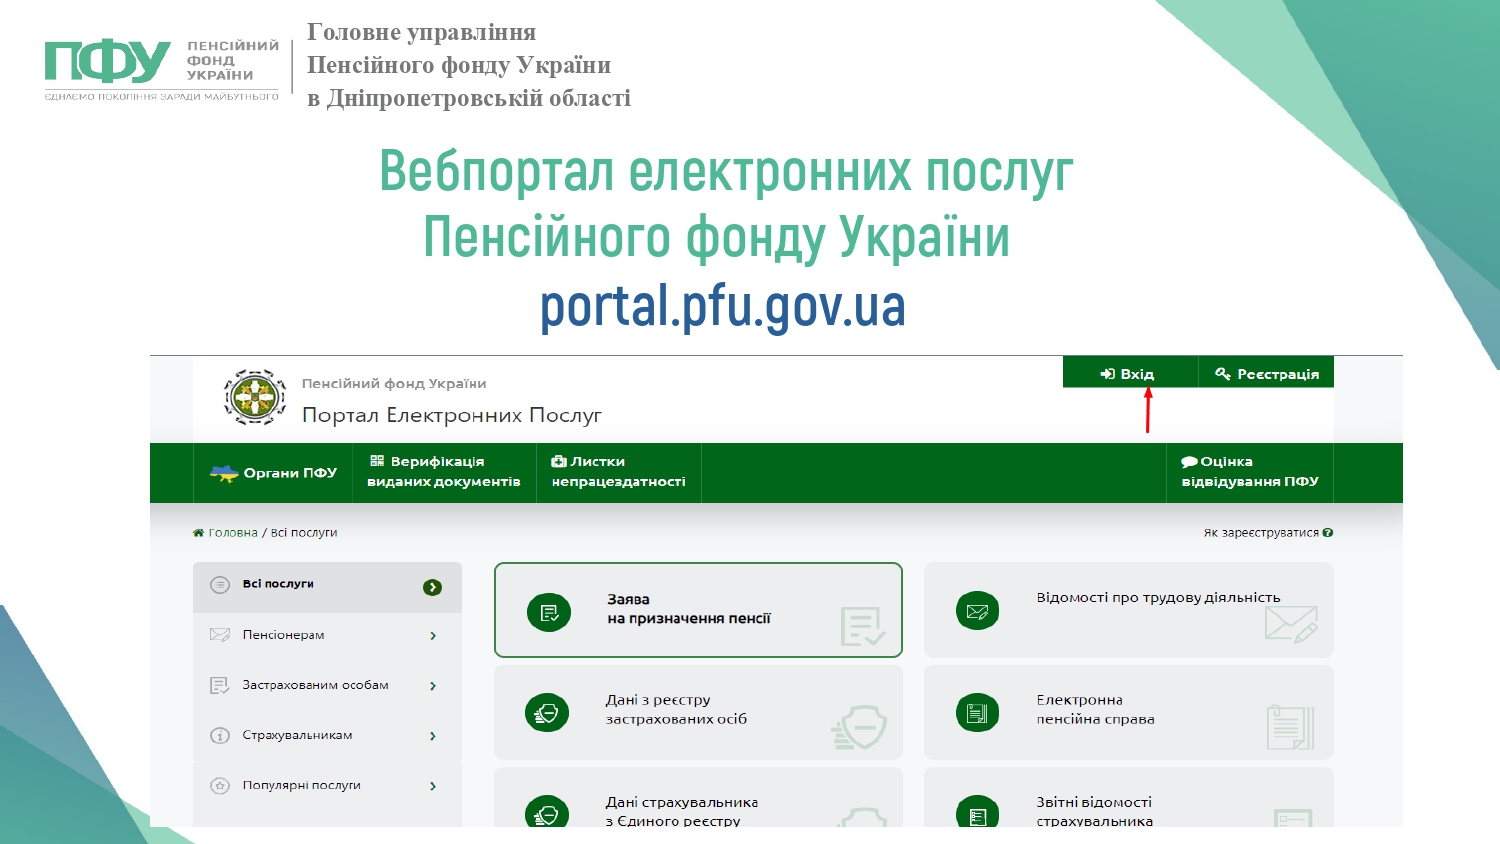This screenshot has width=1500, height=844.
Task: Select Оцінка відвідування ПФУ menu item
Action: [1249, 472]
